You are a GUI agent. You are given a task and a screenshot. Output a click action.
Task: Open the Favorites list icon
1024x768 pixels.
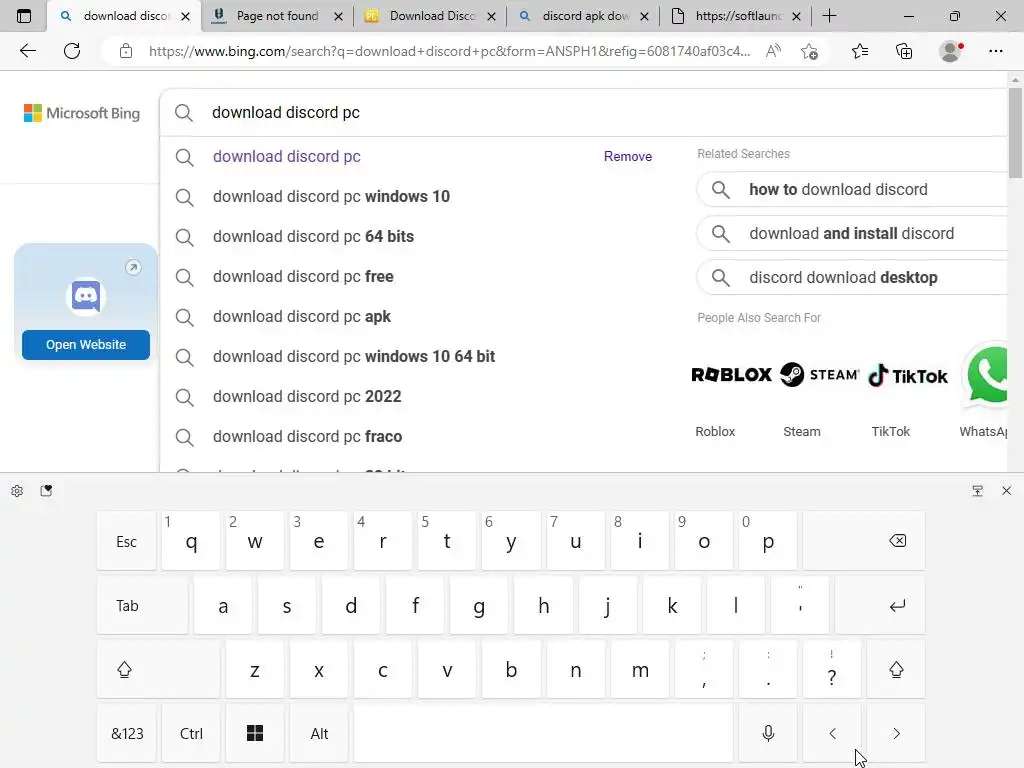tap(859, 51)
